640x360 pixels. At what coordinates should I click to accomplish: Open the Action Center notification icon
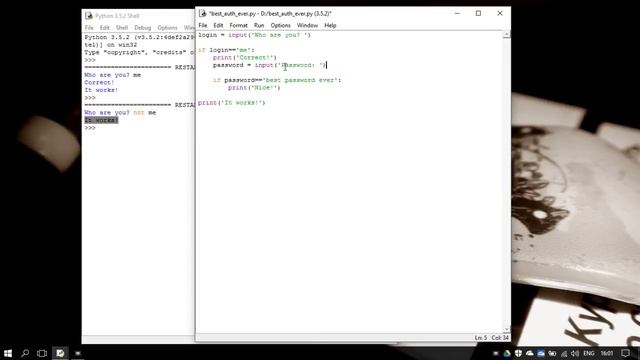click(x=626, y=353)
